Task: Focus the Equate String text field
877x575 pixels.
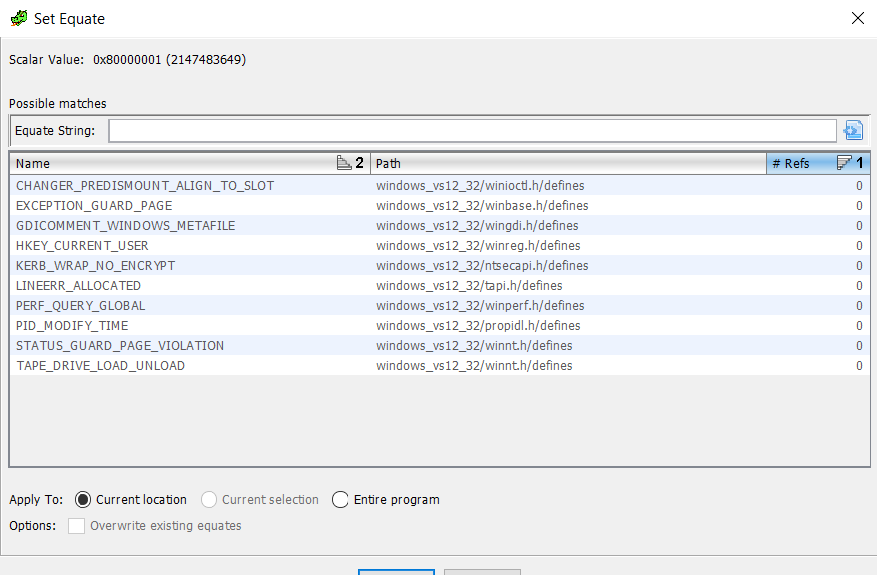Action: click(x=471, y=131)
